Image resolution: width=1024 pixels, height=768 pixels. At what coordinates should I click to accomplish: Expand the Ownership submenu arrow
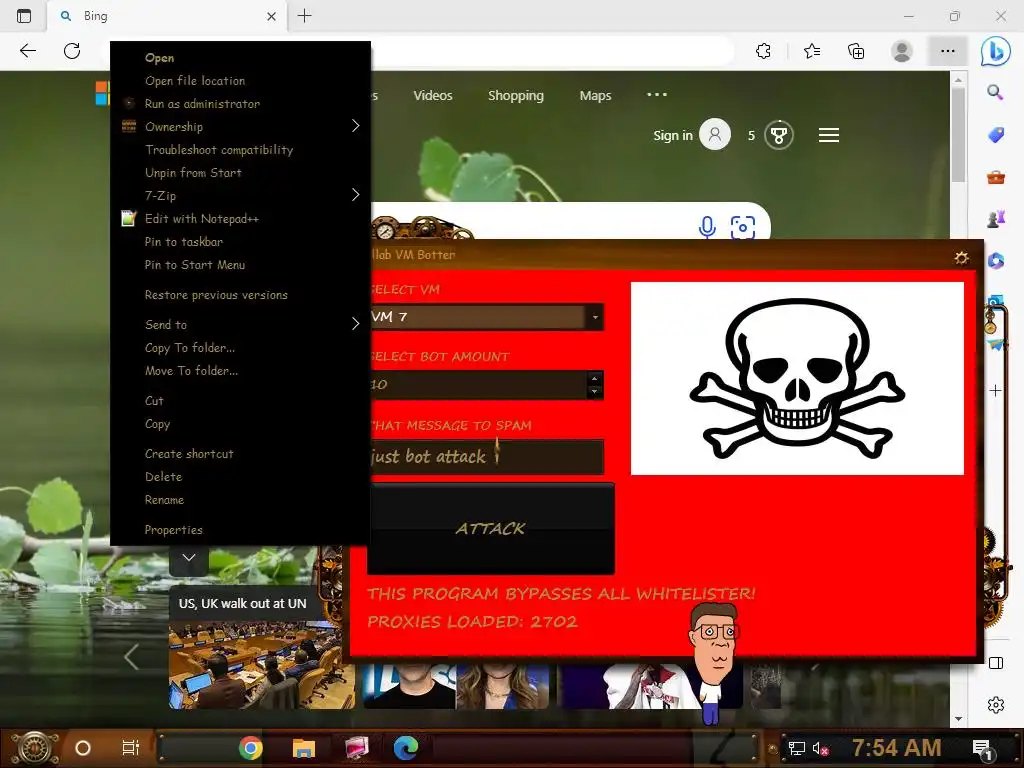355,125
